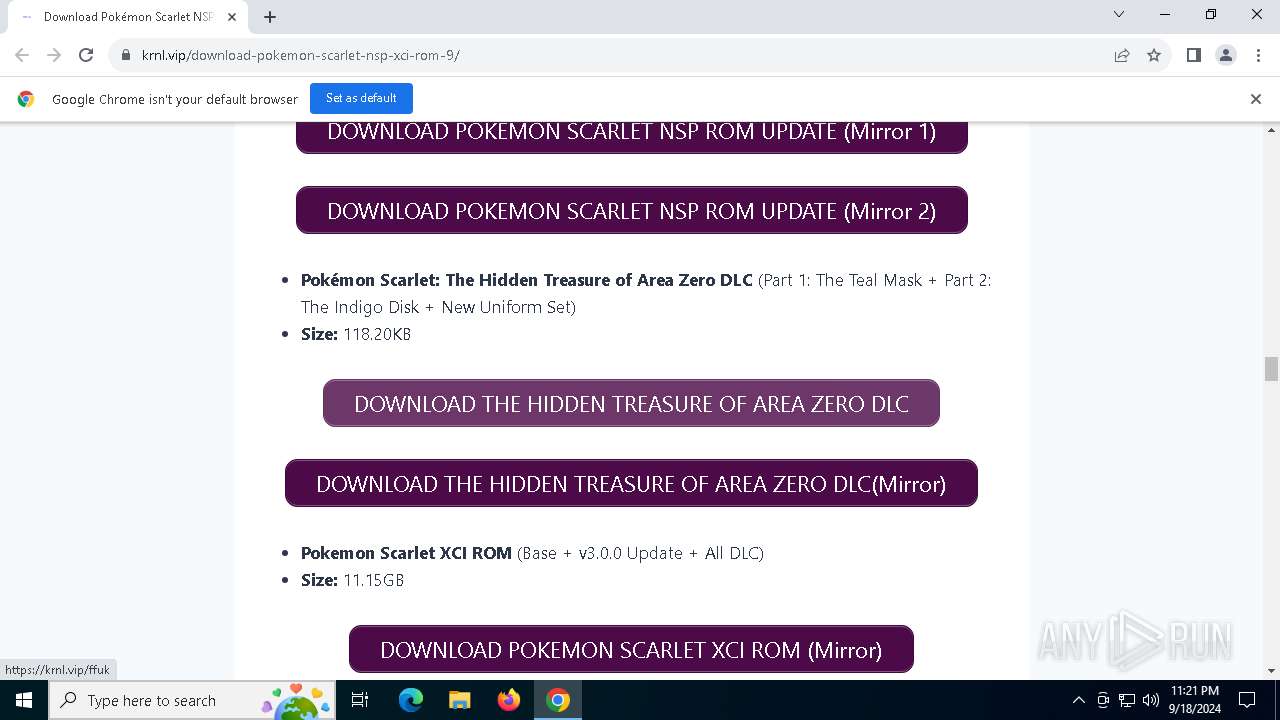Select the Download Pokémon Scarlet NSP tab
Viewport: 1280px width, 720px height.
coord(127,17)
